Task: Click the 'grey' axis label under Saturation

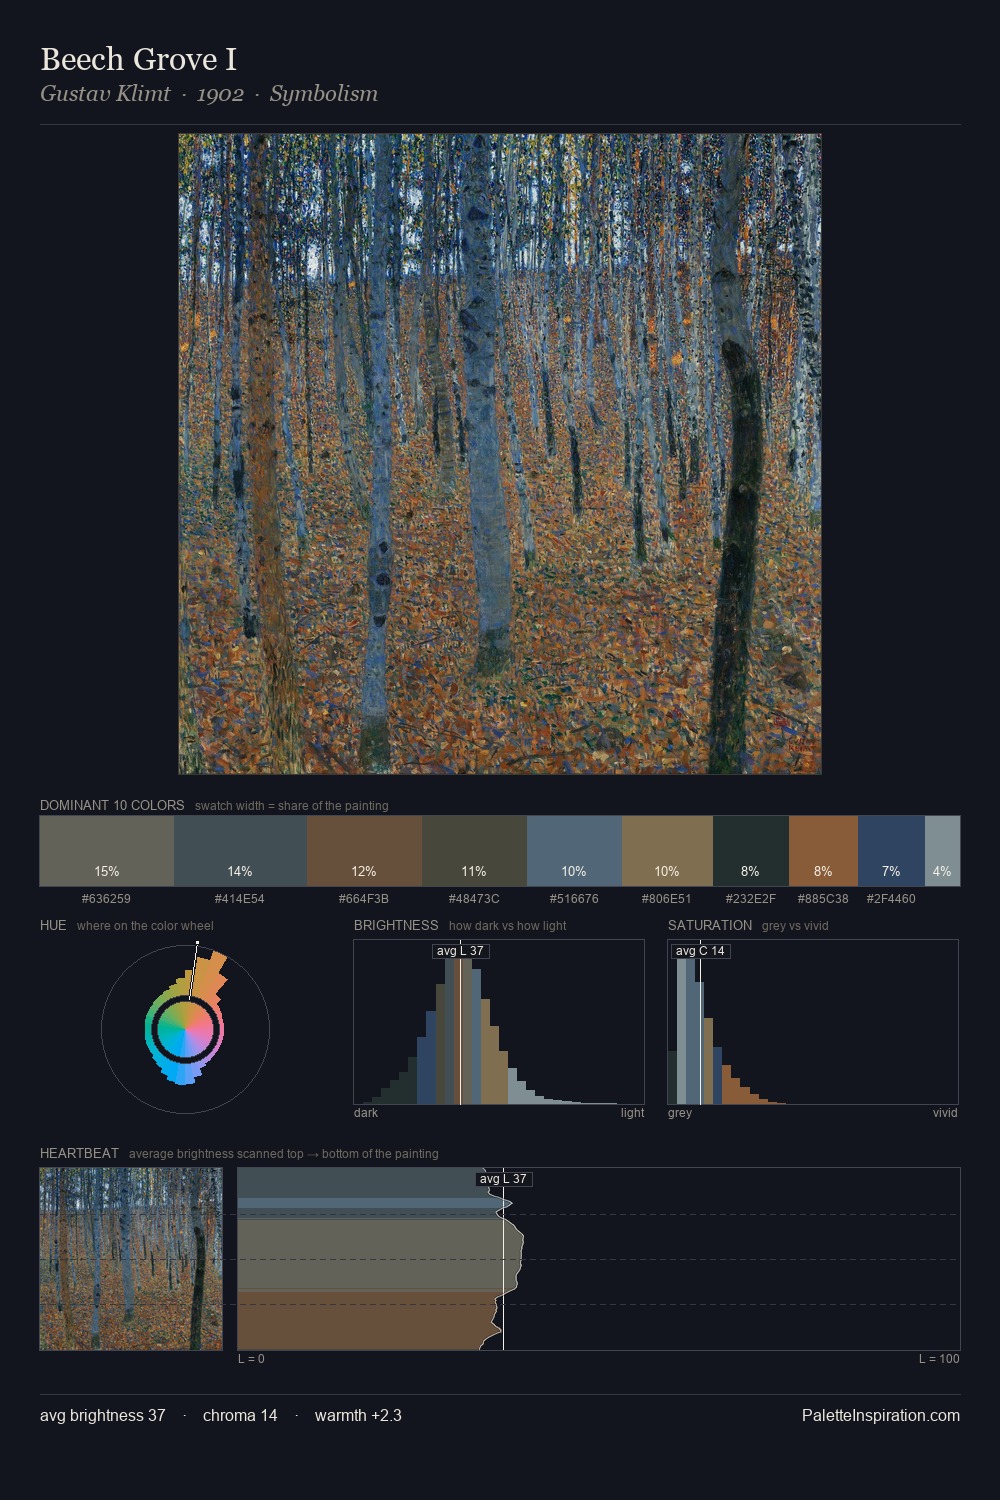Action: (680, 1113)
